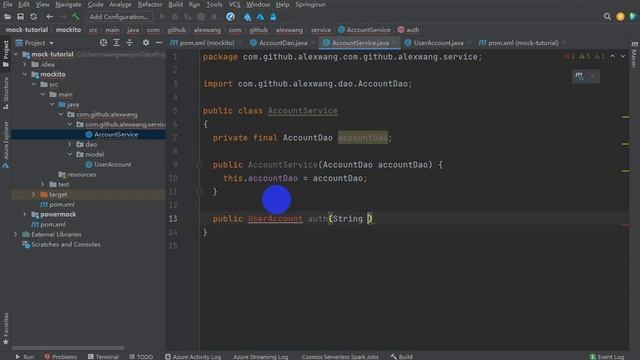Open the Add Configuration dropdown
640x360 pixels.
coord(119,17)
